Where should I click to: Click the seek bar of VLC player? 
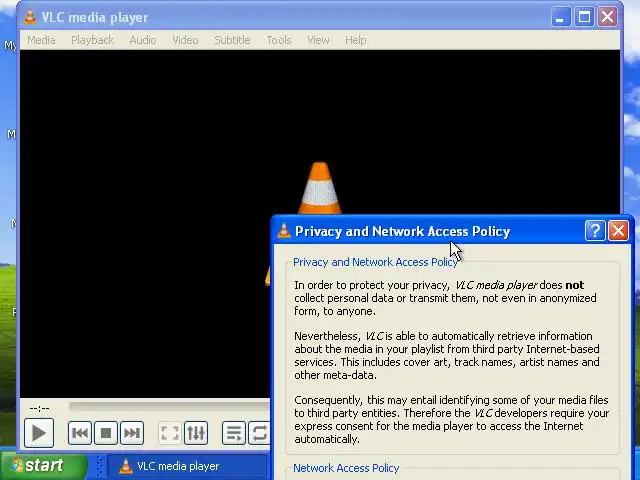click(169, 406)
